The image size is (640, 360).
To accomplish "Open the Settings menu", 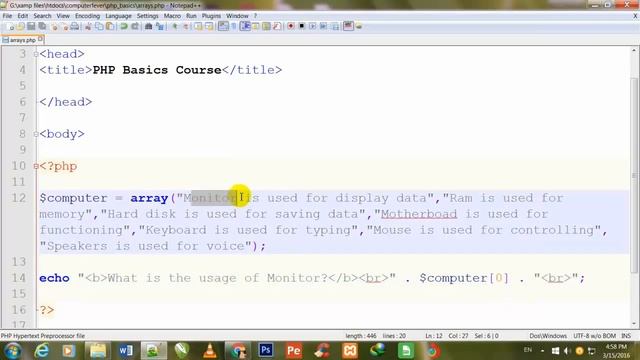I will [147, 16].
